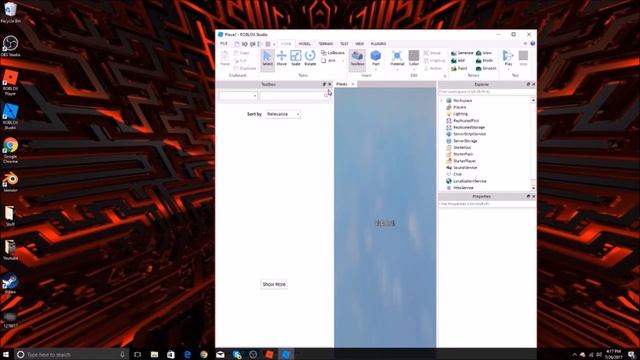
Task: Select SoundService in the Explorer
Action: [462, 168]
